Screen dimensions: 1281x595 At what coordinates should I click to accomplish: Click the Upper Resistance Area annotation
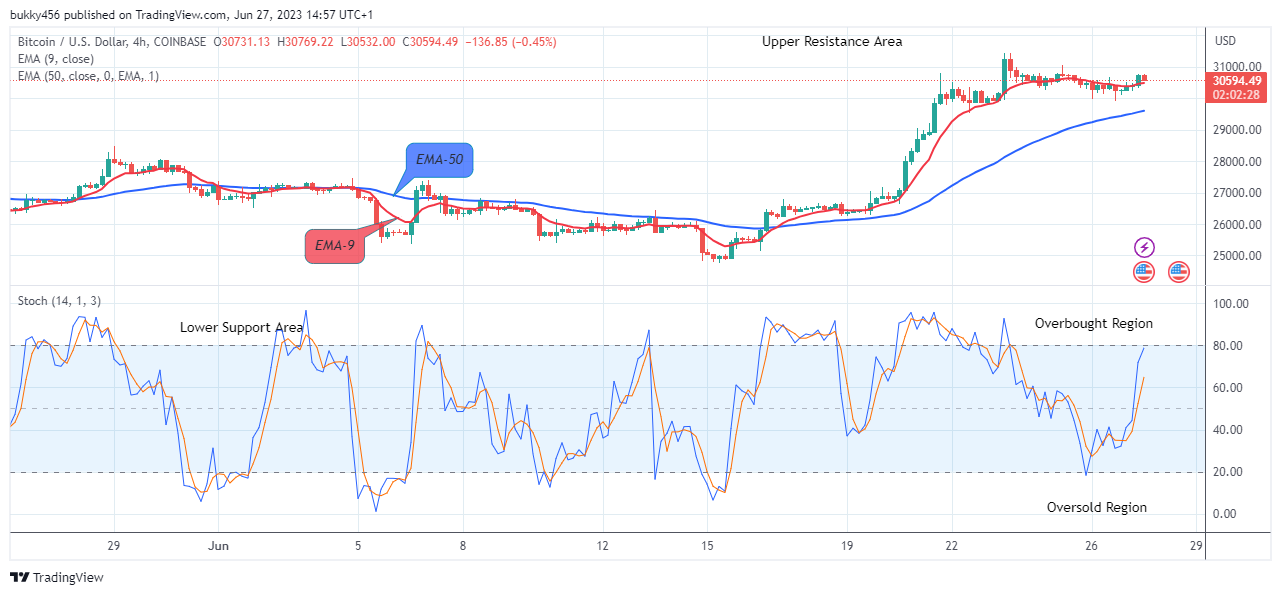click(832, 42)
